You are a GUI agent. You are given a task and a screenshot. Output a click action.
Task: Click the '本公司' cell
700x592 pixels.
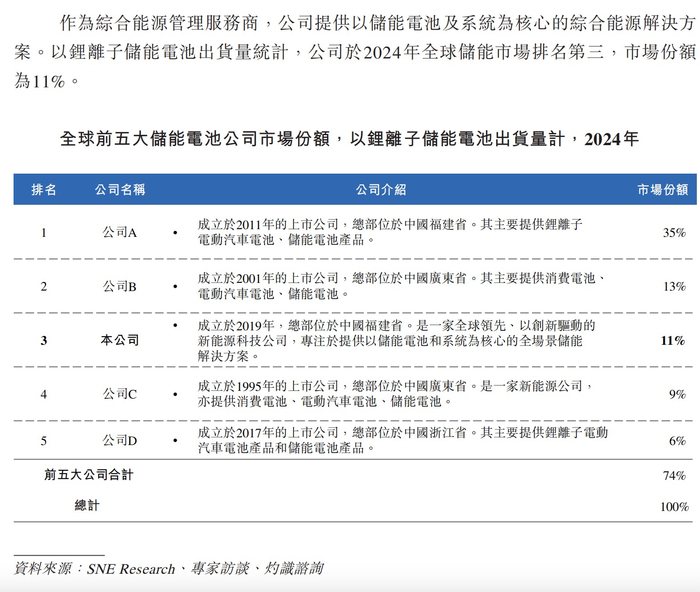pos(120,340)
